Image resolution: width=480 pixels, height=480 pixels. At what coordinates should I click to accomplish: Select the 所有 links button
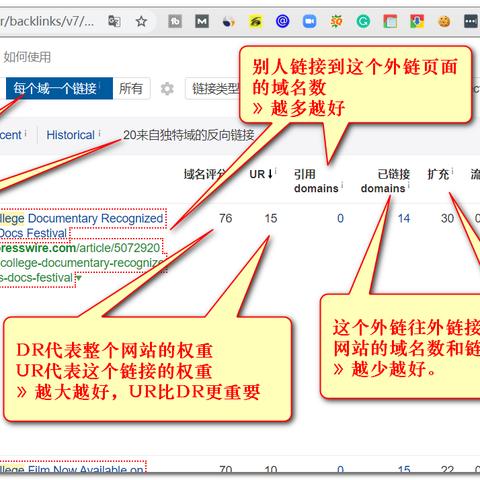click(131, 88)
